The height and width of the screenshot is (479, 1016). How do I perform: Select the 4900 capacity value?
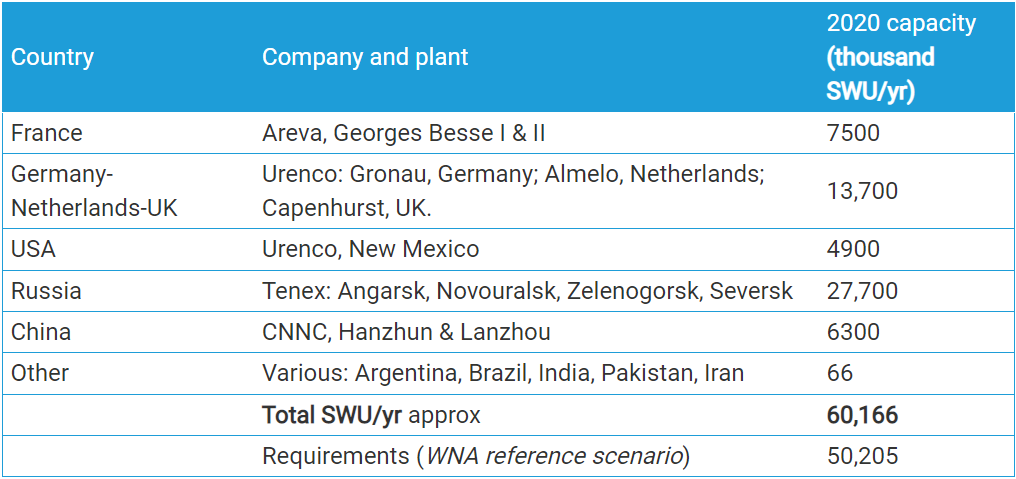coord(853,249)
